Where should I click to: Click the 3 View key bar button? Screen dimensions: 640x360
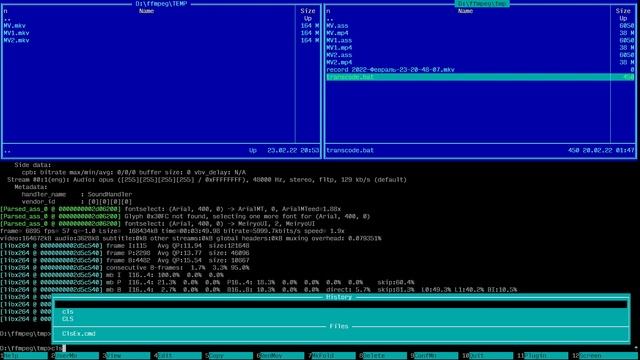pyautogui.click(x=128, y=356)
